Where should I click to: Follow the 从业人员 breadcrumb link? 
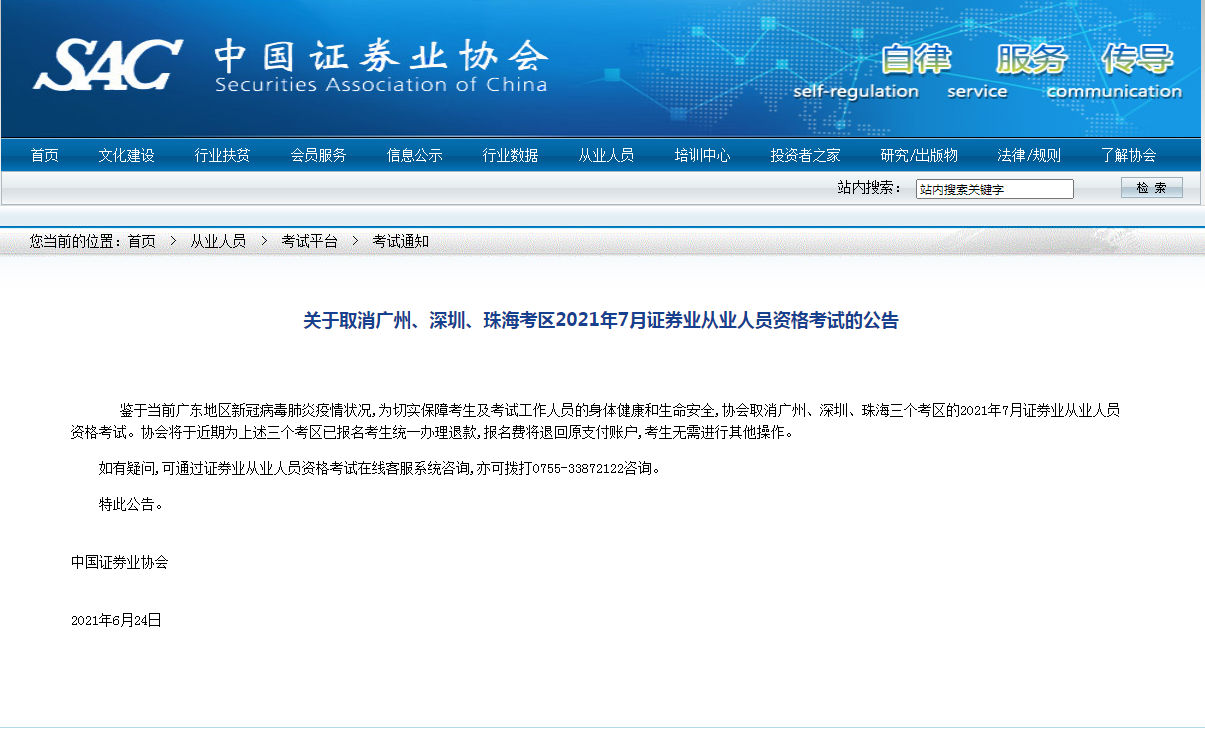pos(218,241)
